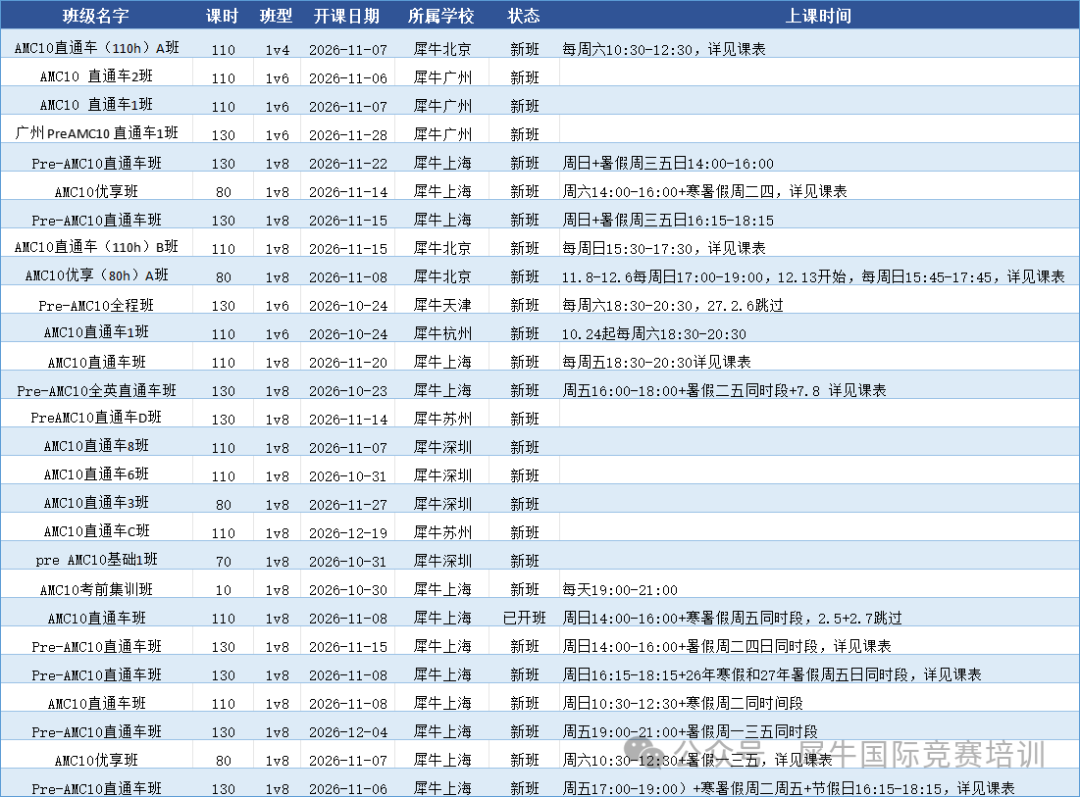The width and height of the screenshot is (1080, 797).
Task: Click the 所属学校 column header
Action: coord(442,16)
